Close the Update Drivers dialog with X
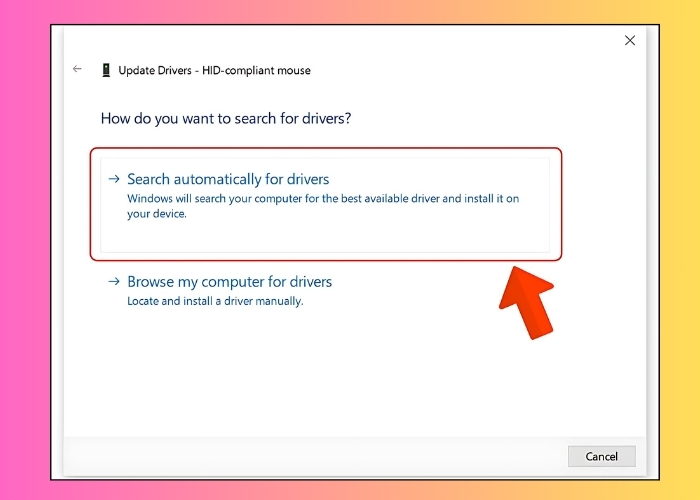 pos(629,41)
